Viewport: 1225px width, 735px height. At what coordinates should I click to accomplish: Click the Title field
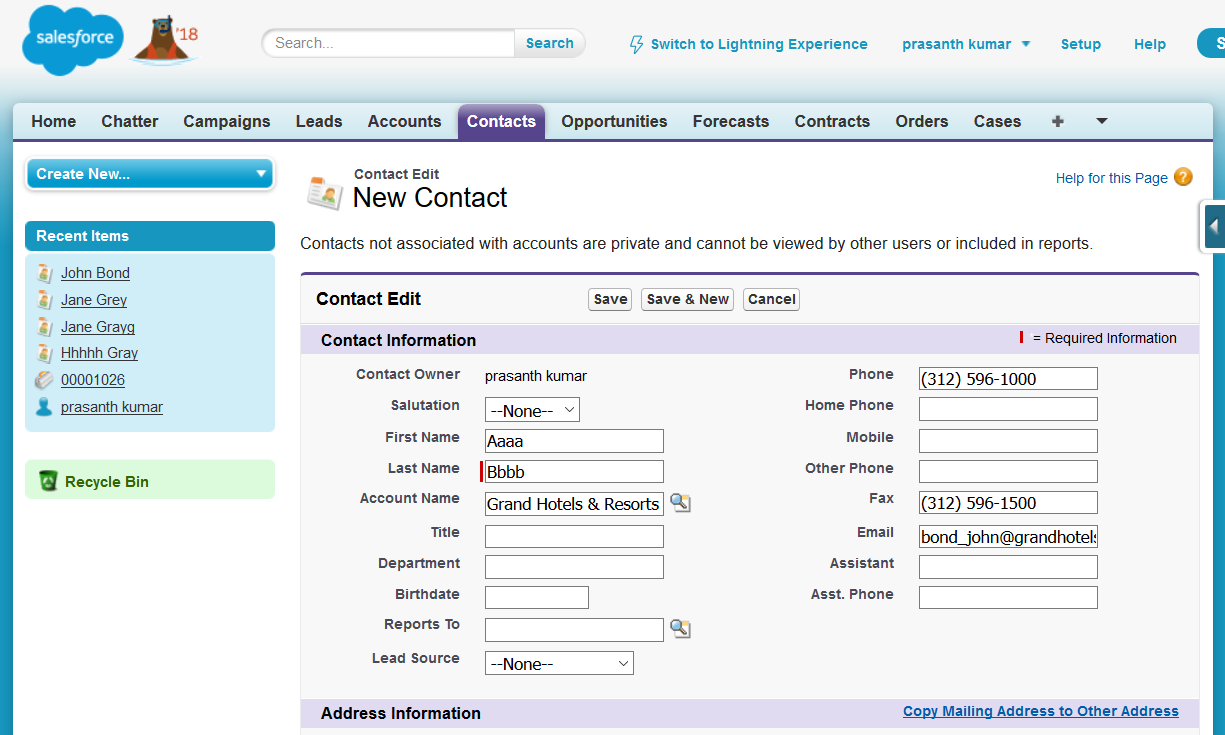[574, 536]
